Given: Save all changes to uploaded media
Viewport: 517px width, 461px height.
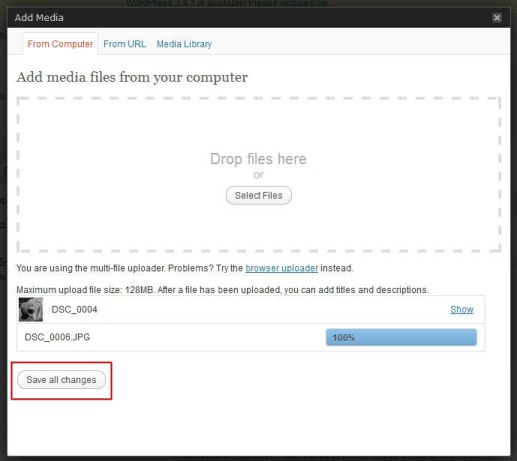Looking at the screenshot, I should tap(61, 380).
